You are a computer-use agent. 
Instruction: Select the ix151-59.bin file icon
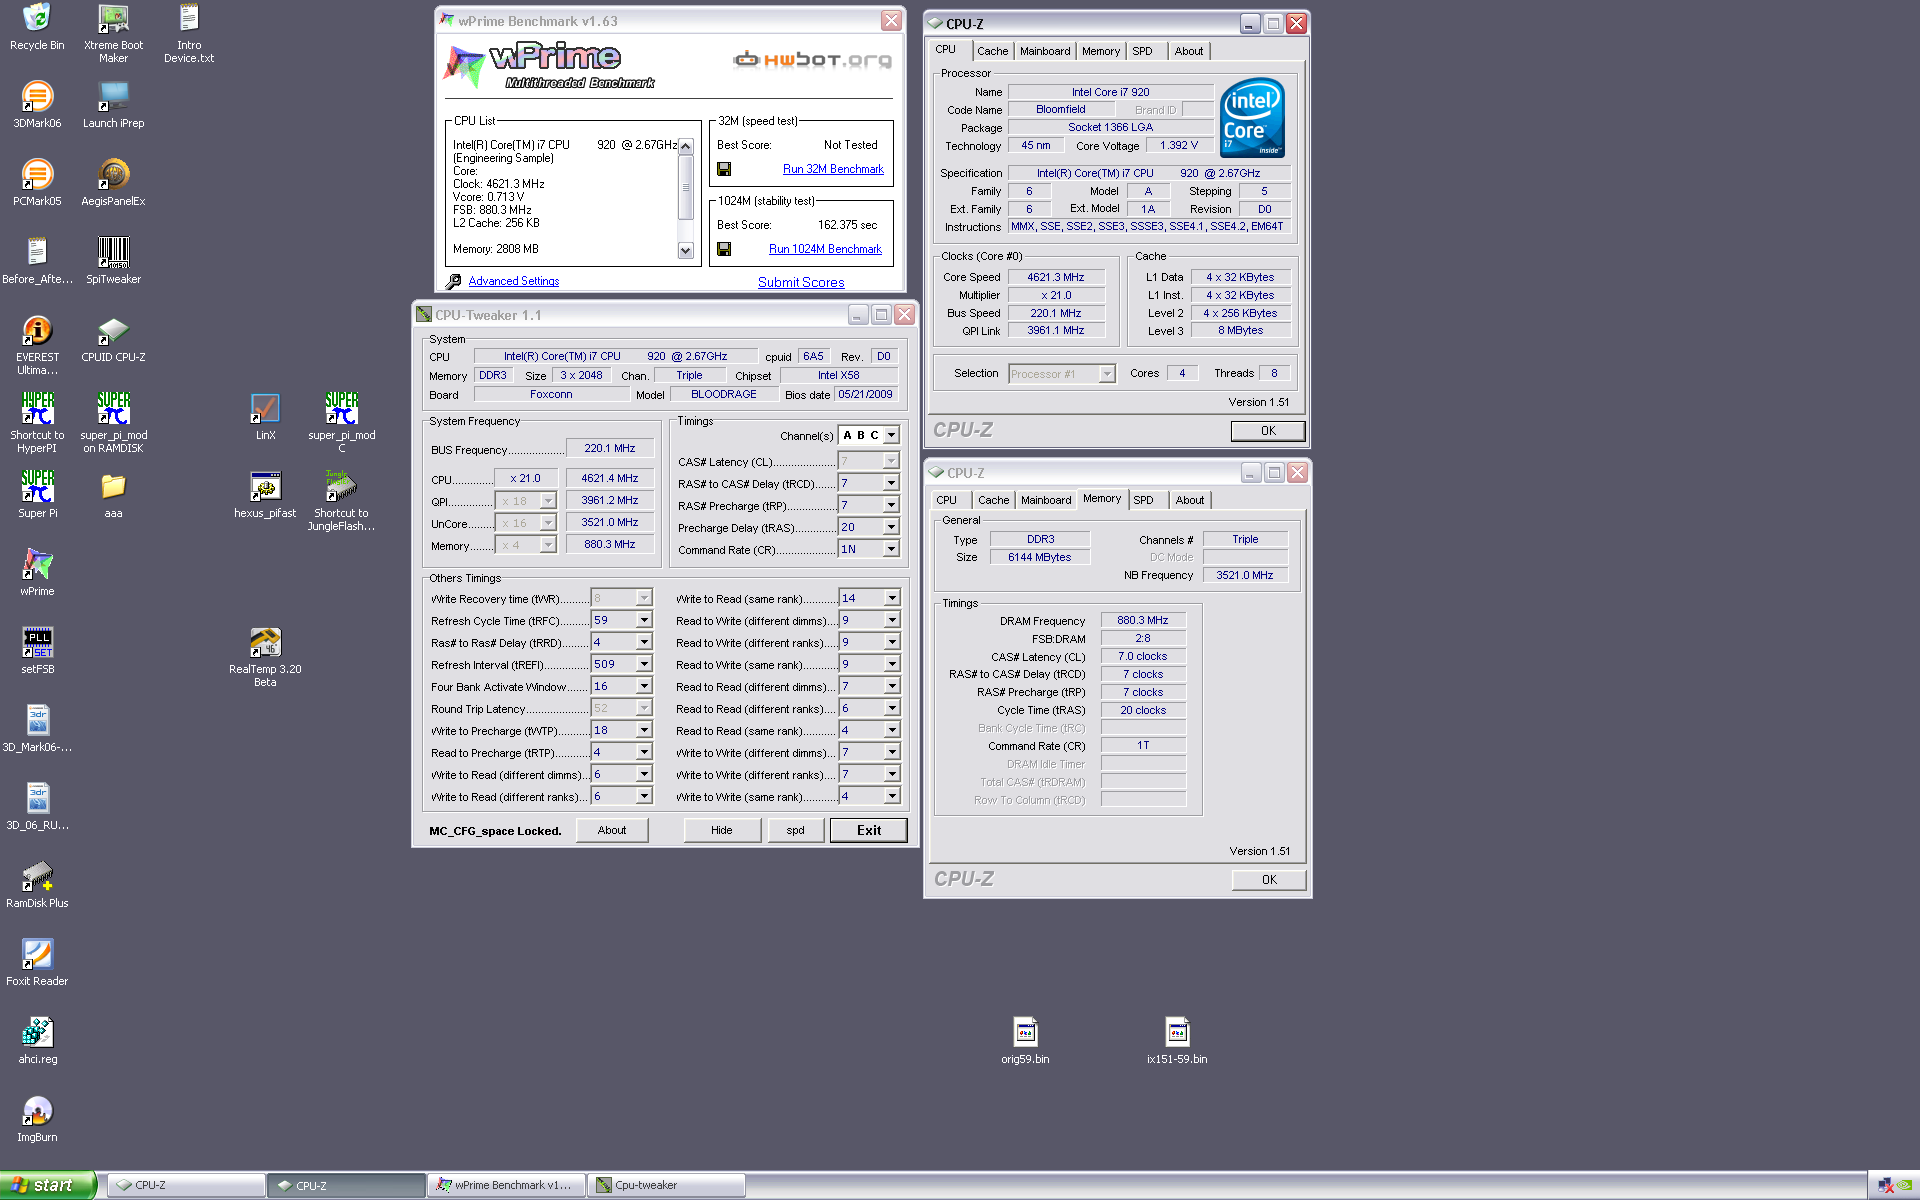[x=1177, y=1040]
